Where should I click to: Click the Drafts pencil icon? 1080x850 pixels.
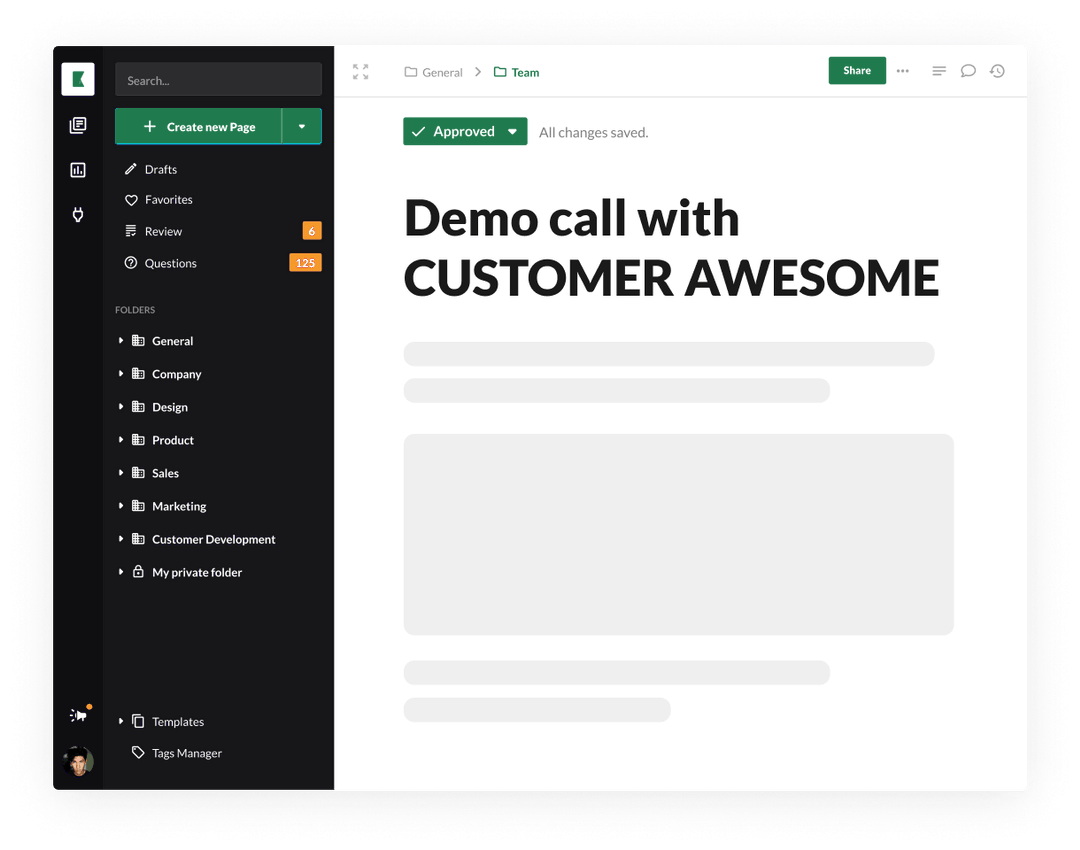pyautogui.click(x=131, y=169)
